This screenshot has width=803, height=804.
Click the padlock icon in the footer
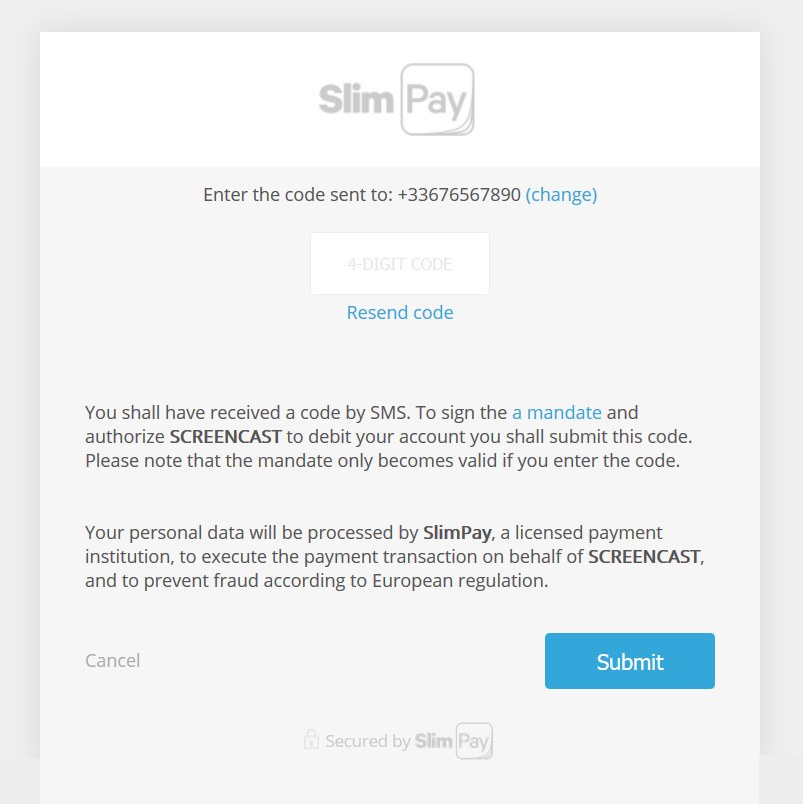(x=311, y=741)
